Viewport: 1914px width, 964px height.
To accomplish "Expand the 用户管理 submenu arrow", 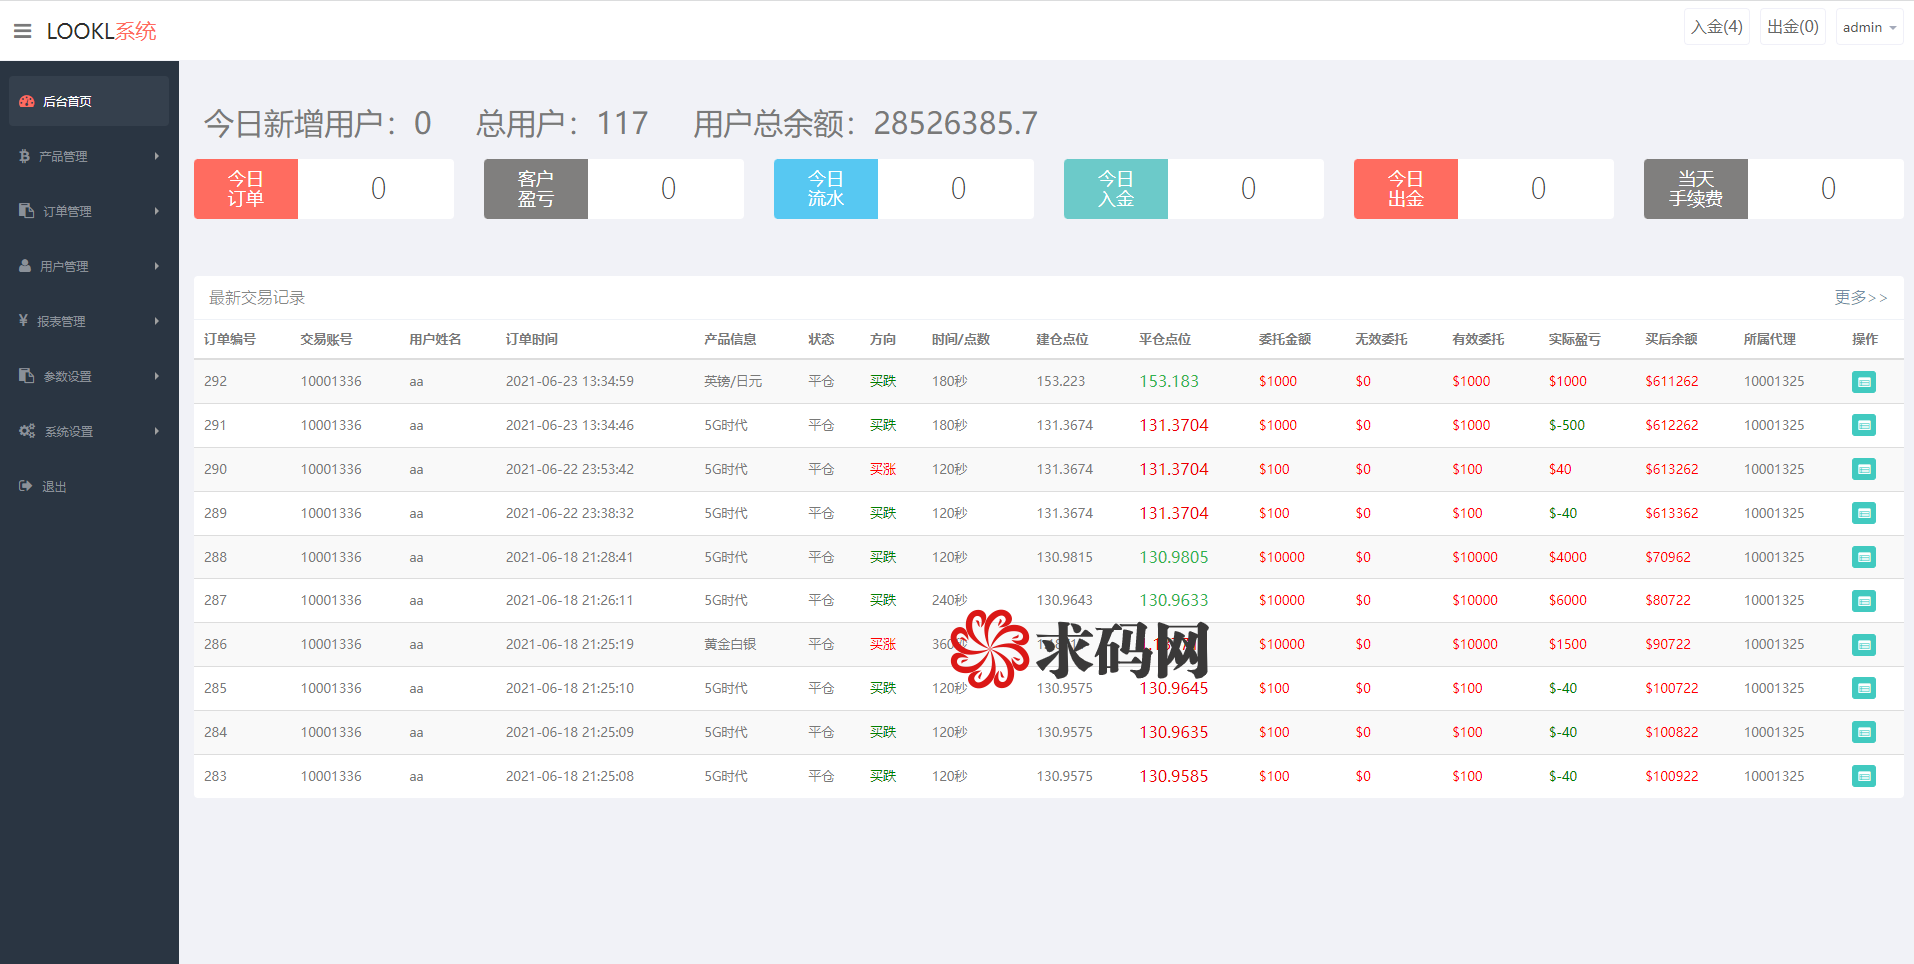I will click(157, 266).
